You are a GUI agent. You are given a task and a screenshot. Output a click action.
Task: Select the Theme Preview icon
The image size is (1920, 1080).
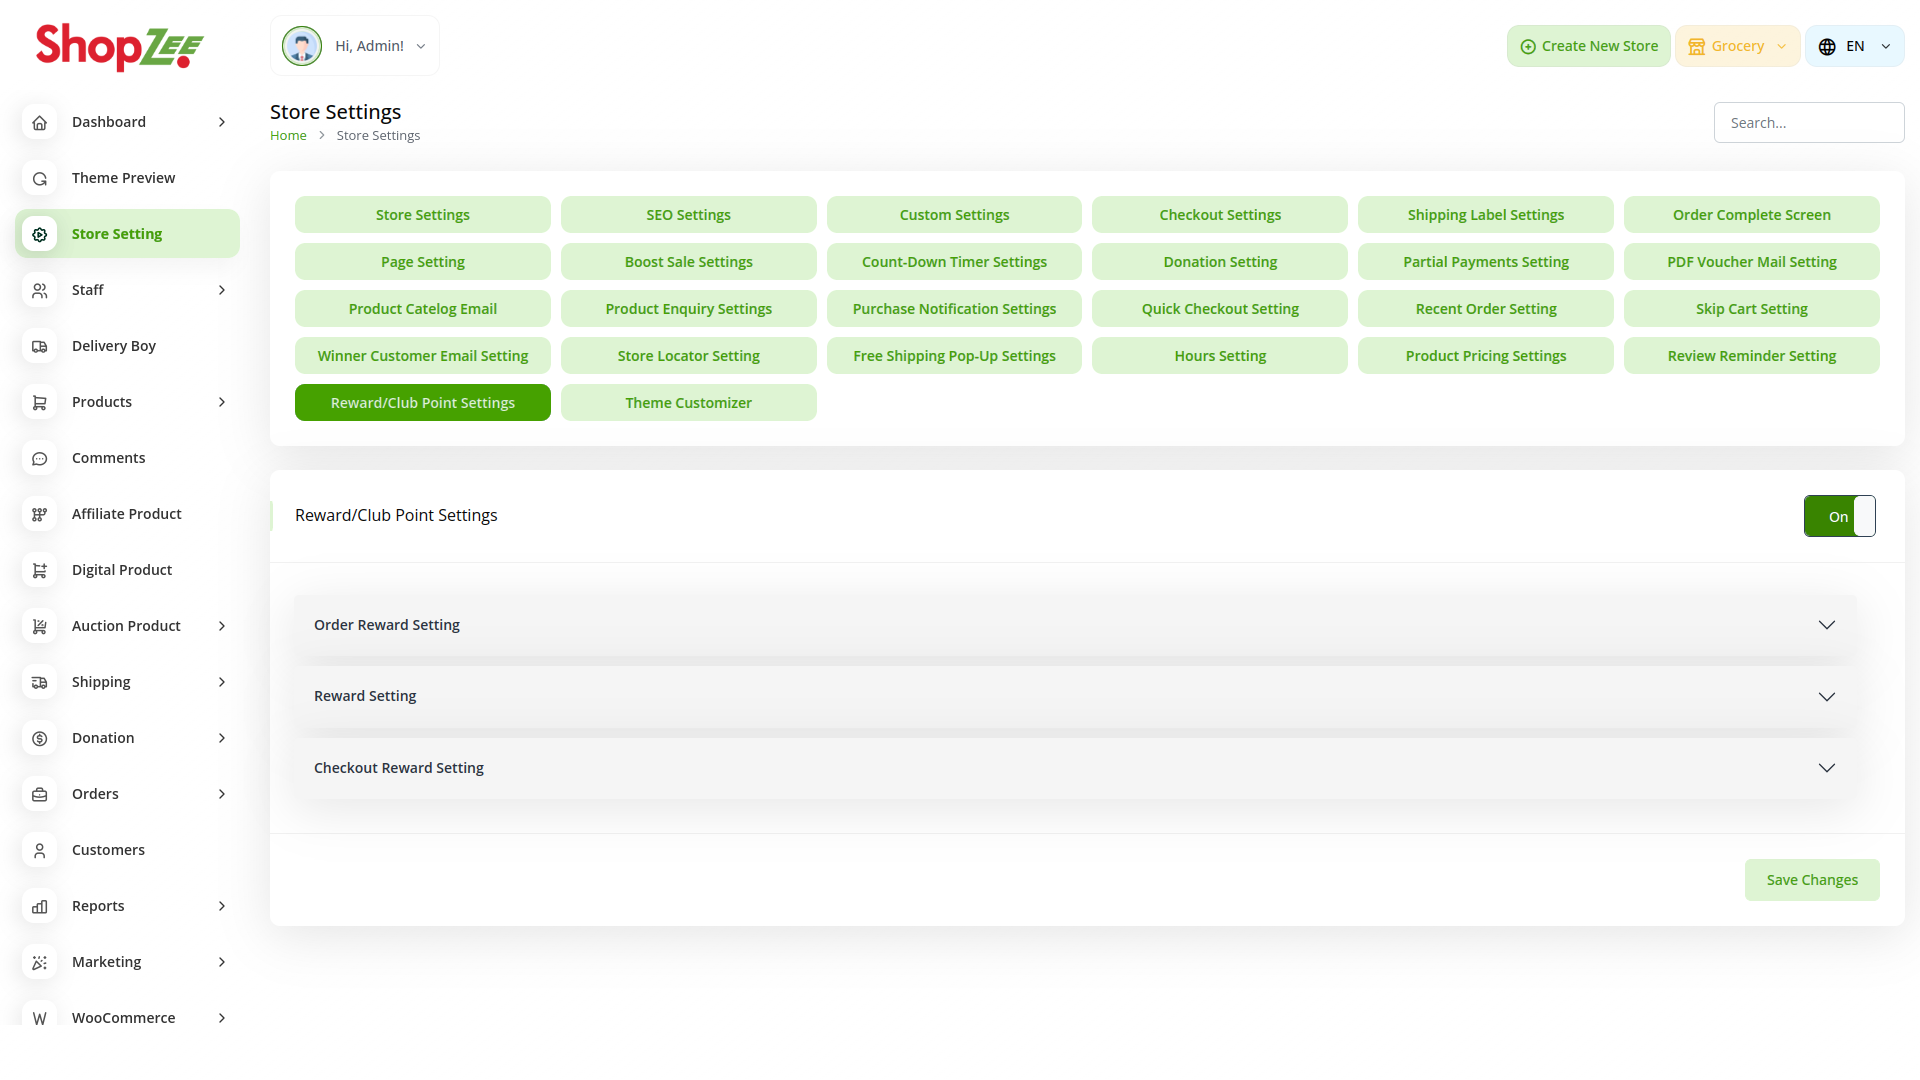tap(40, 178)
